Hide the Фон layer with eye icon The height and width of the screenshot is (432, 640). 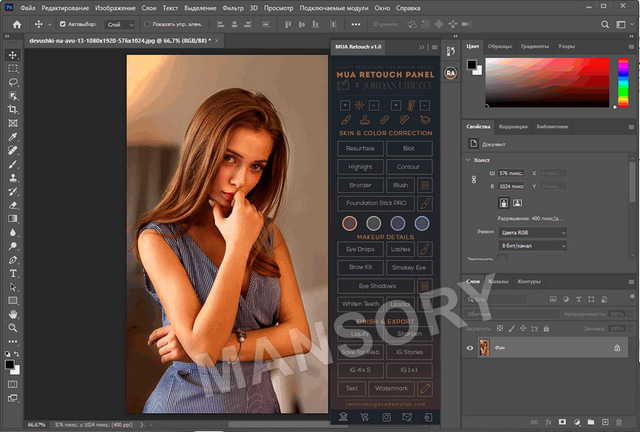point(471,348)
